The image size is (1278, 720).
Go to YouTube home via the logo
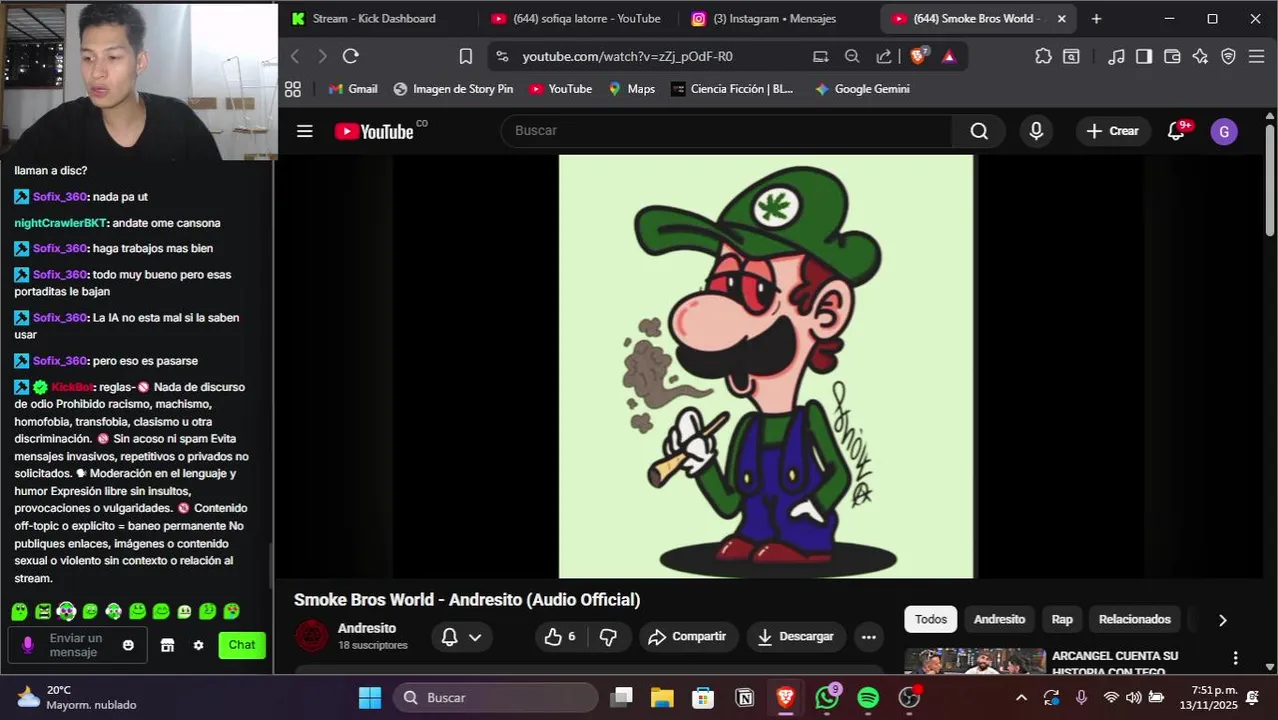[x=374, y=131]
